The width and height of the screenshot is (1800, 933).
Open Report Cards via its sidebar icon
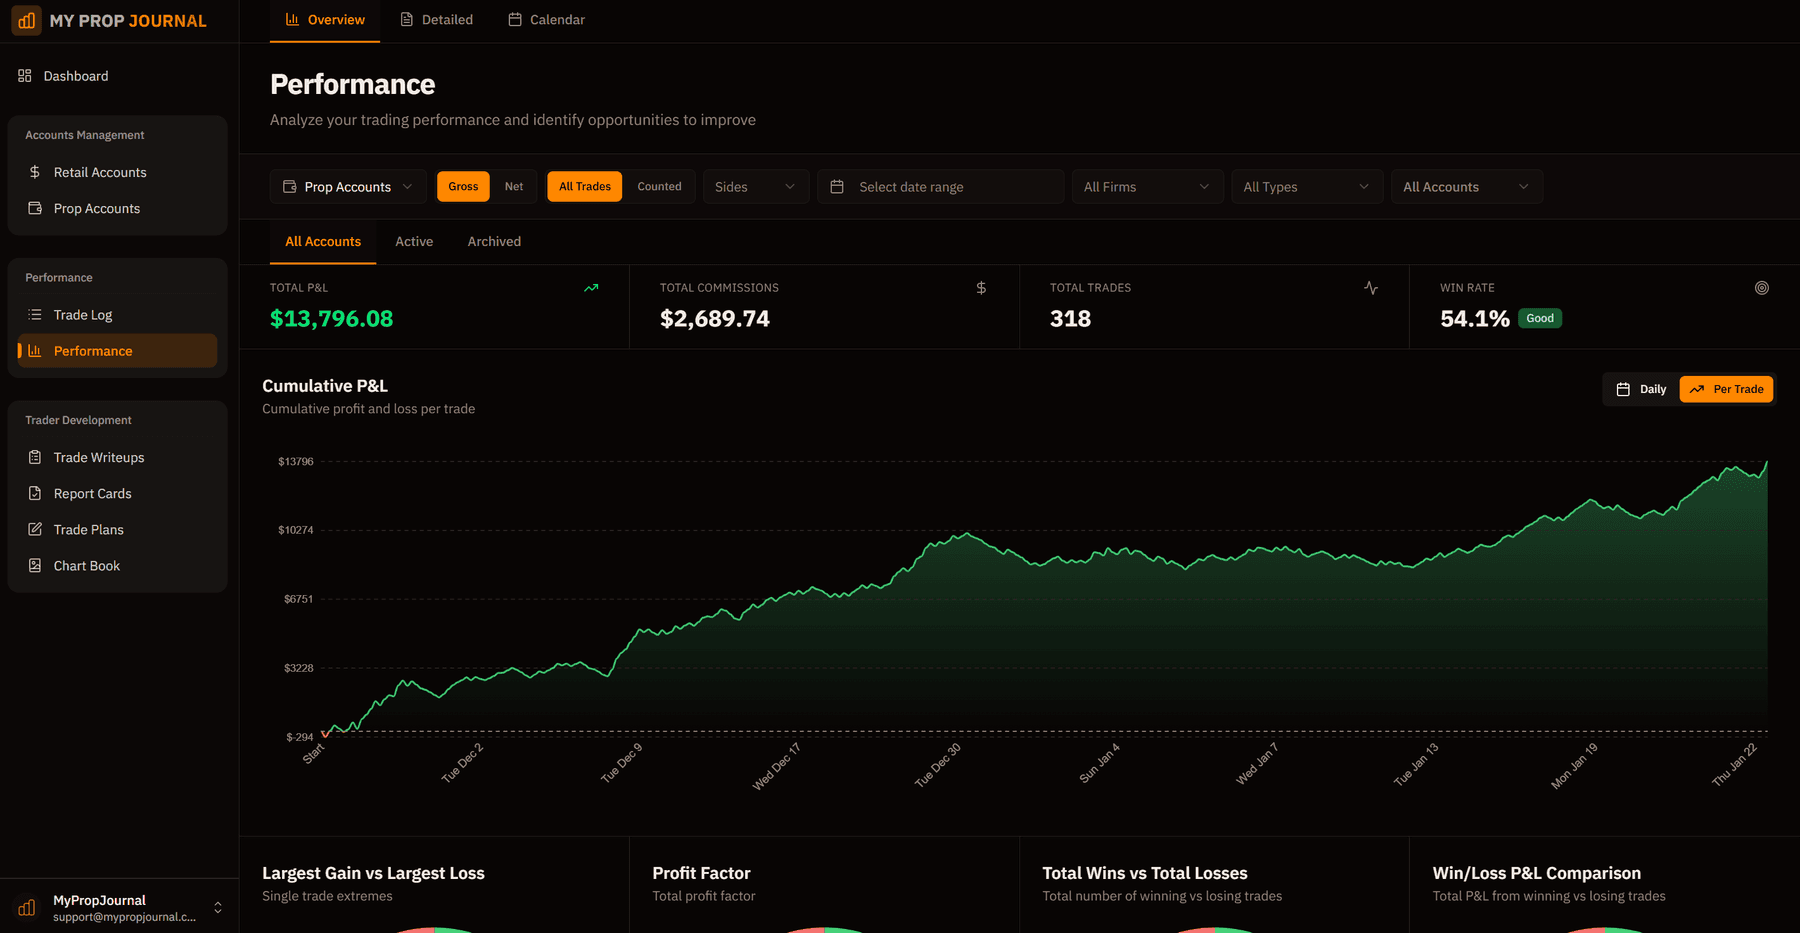[x=35, y=493]
